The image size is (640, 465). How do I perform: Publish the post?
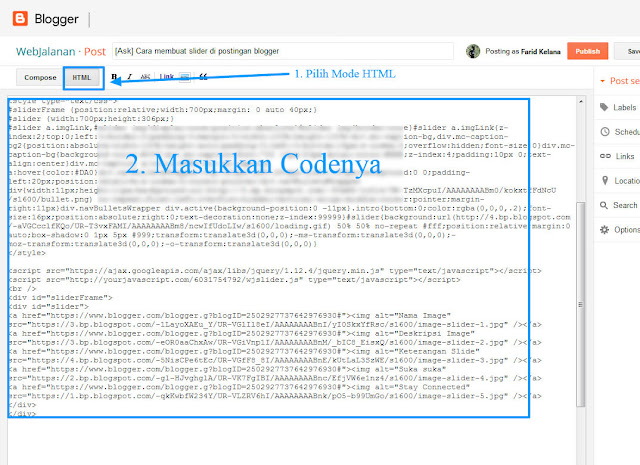[x=587, y=51]
